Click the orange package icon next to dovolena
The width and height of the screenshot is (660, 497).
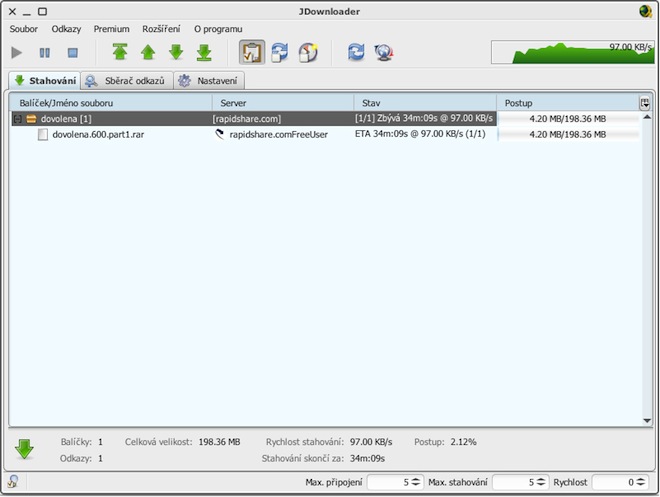point(31,119)
